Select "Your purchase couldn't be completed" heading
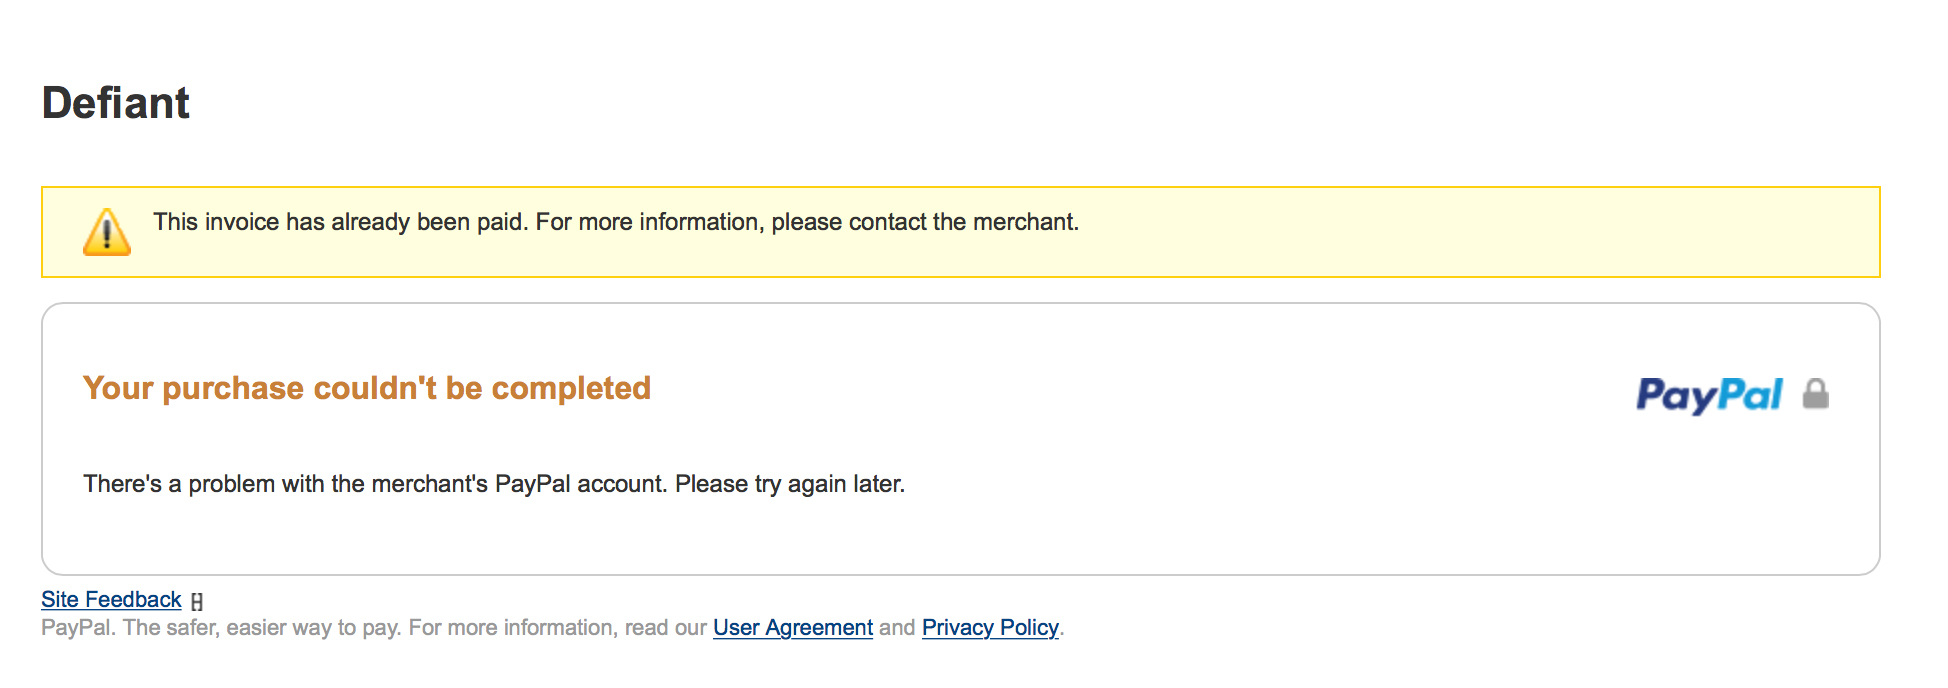This screenshot has width=1948, height=688. pyautogui.click(x=366, y=388)
